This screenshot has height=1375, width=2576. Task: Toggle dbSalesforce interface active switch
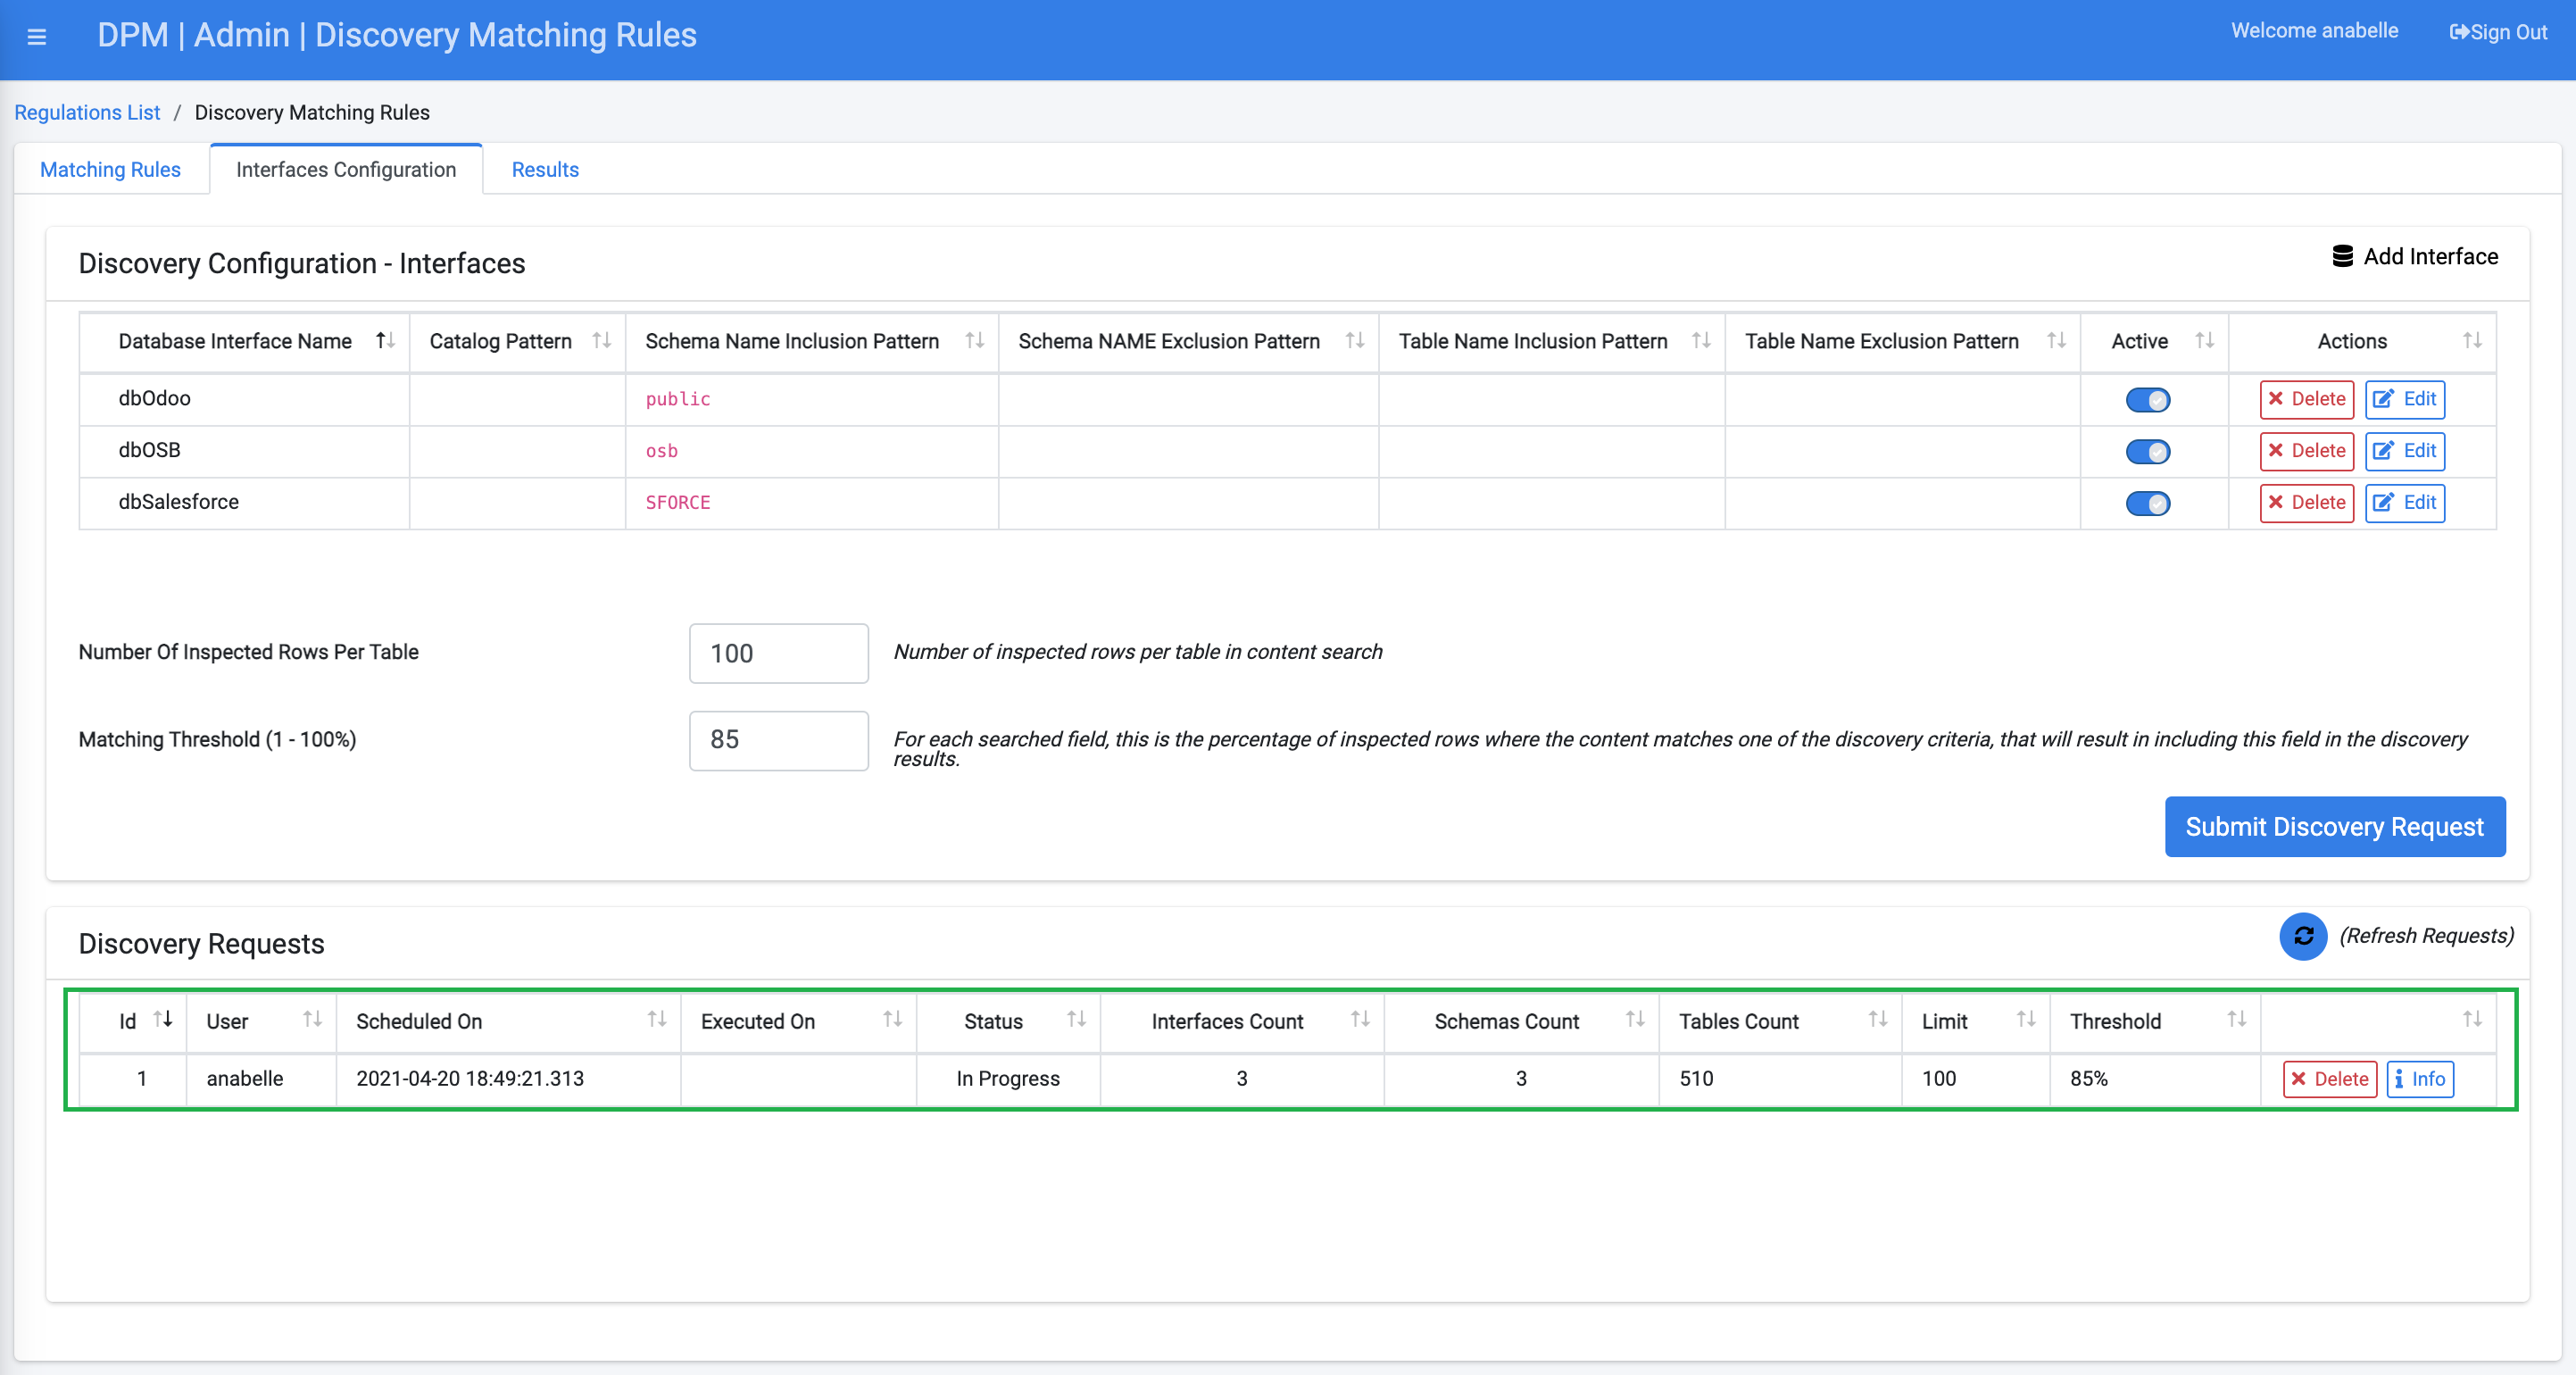pyautogui.click(x=2147, y=503)
